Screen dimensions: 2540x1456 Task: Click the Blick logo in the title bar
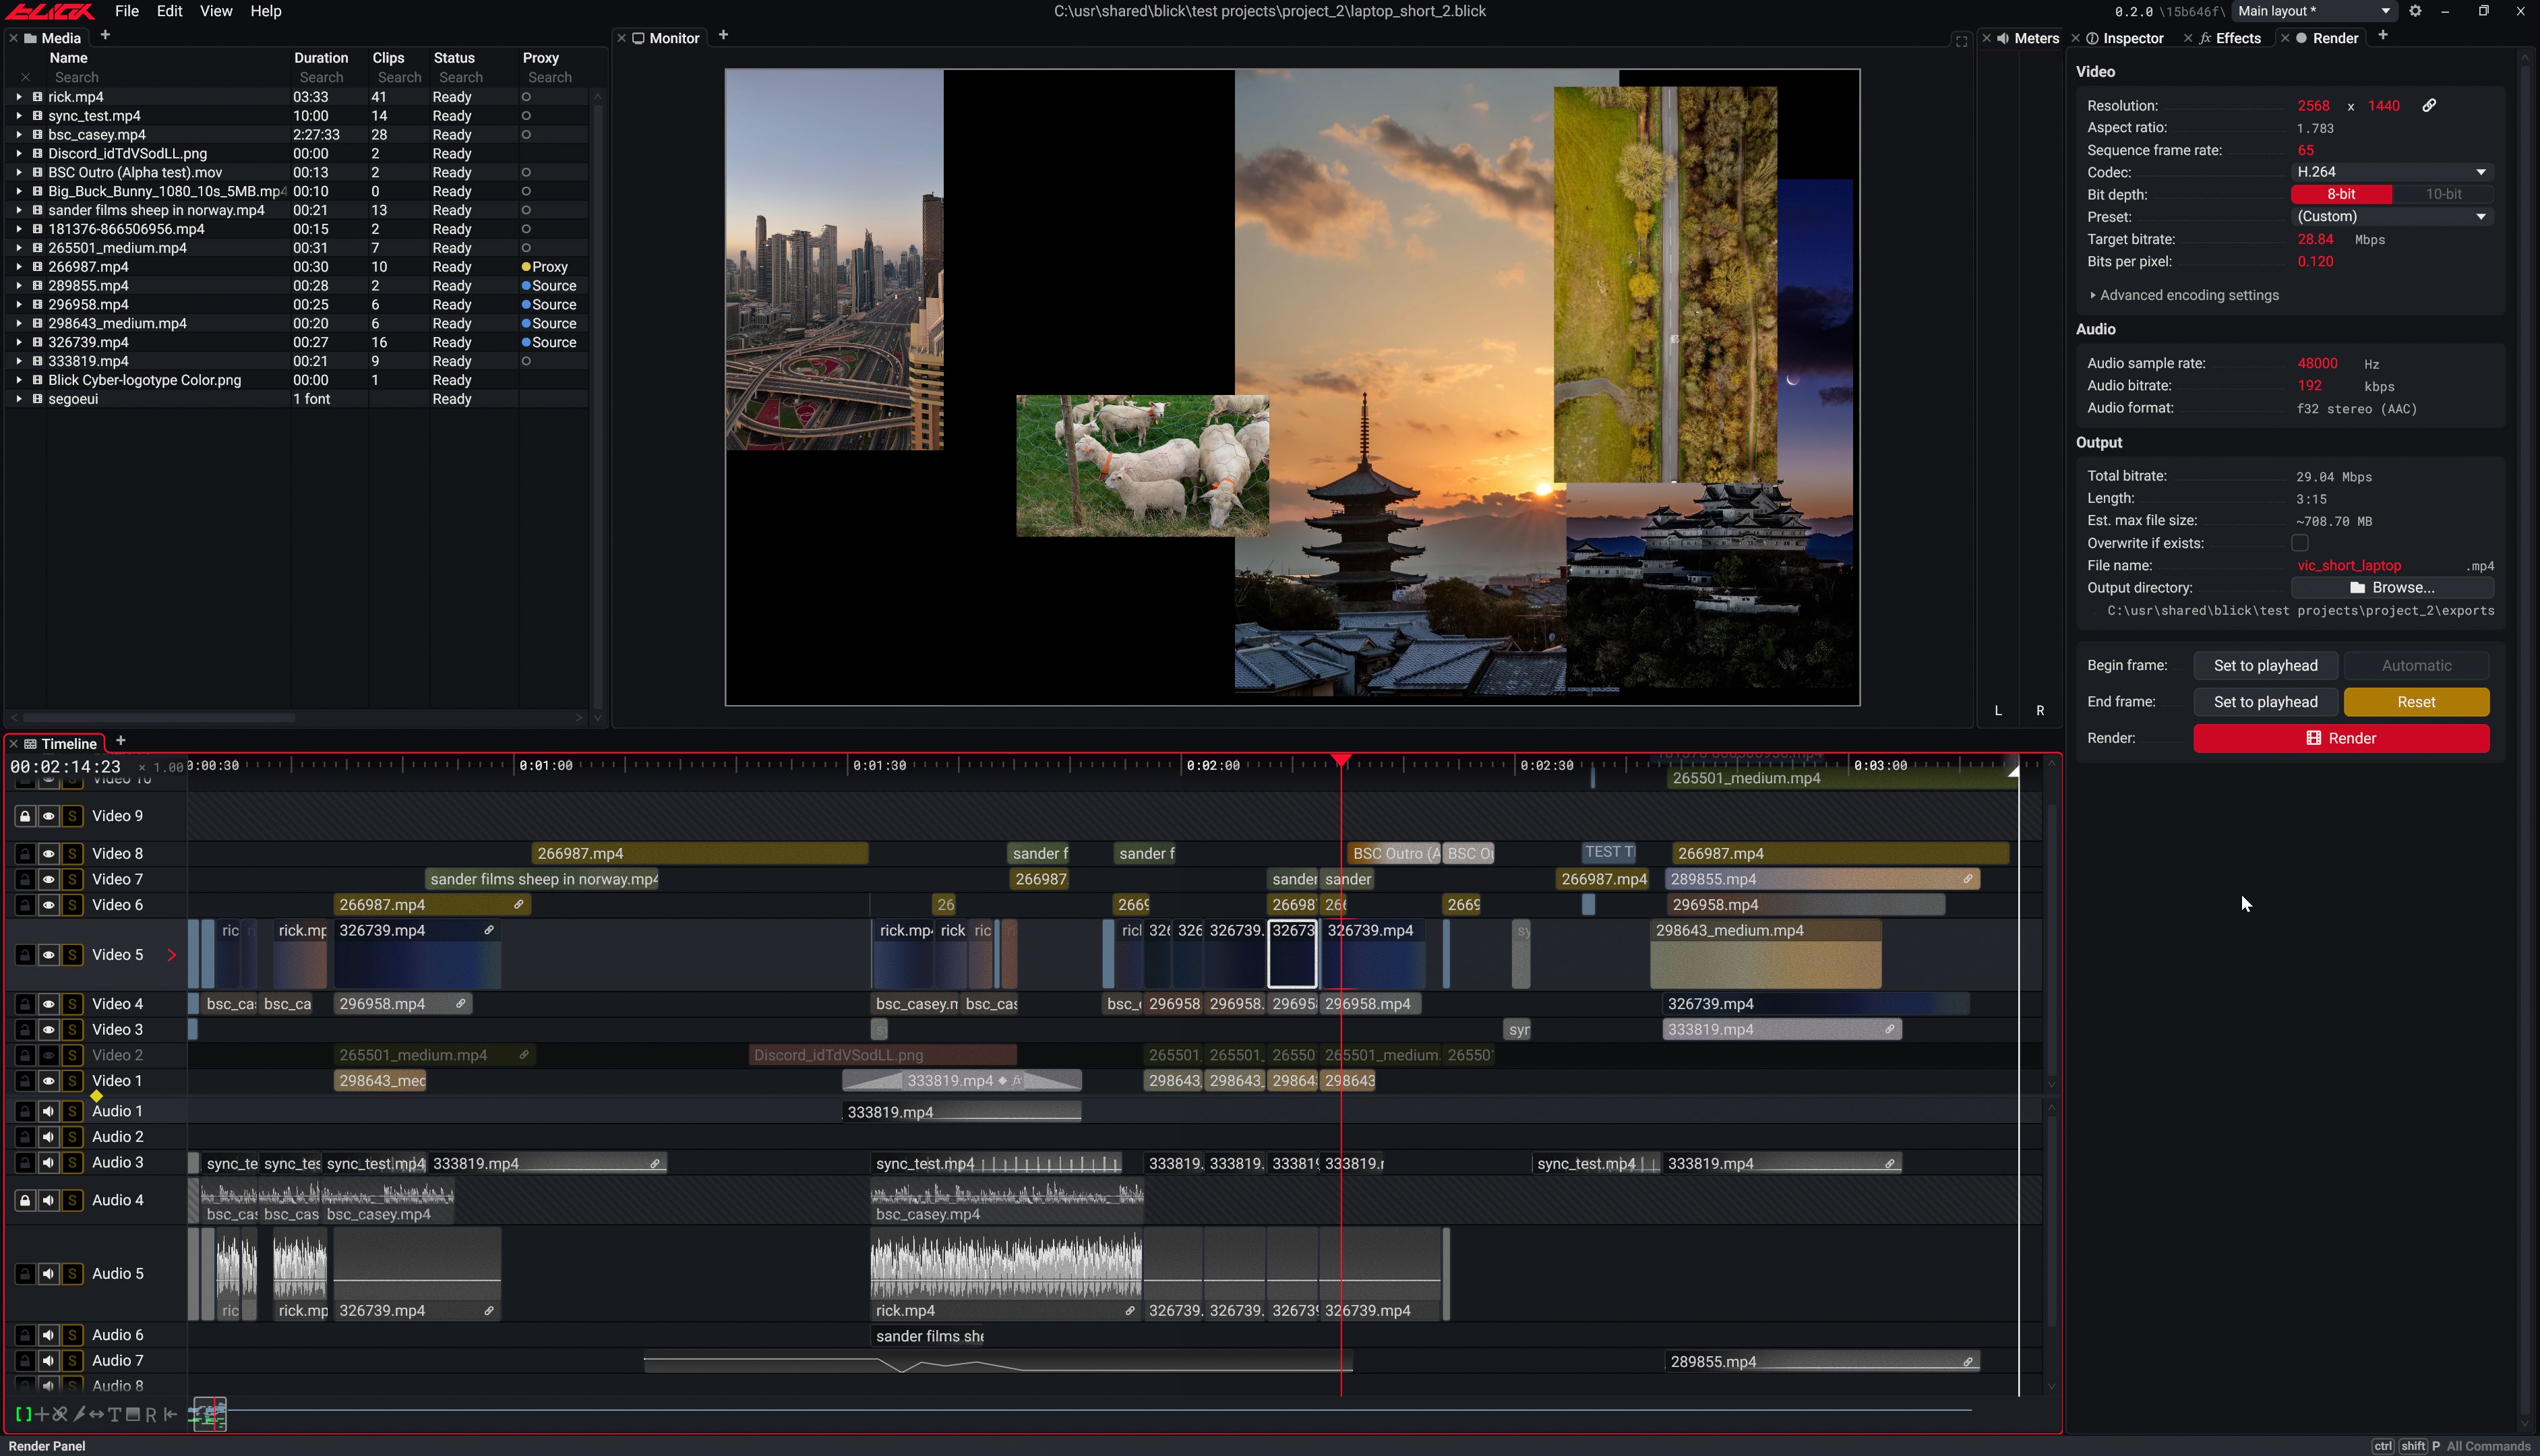pyautogui.click(x=50, y=11)
